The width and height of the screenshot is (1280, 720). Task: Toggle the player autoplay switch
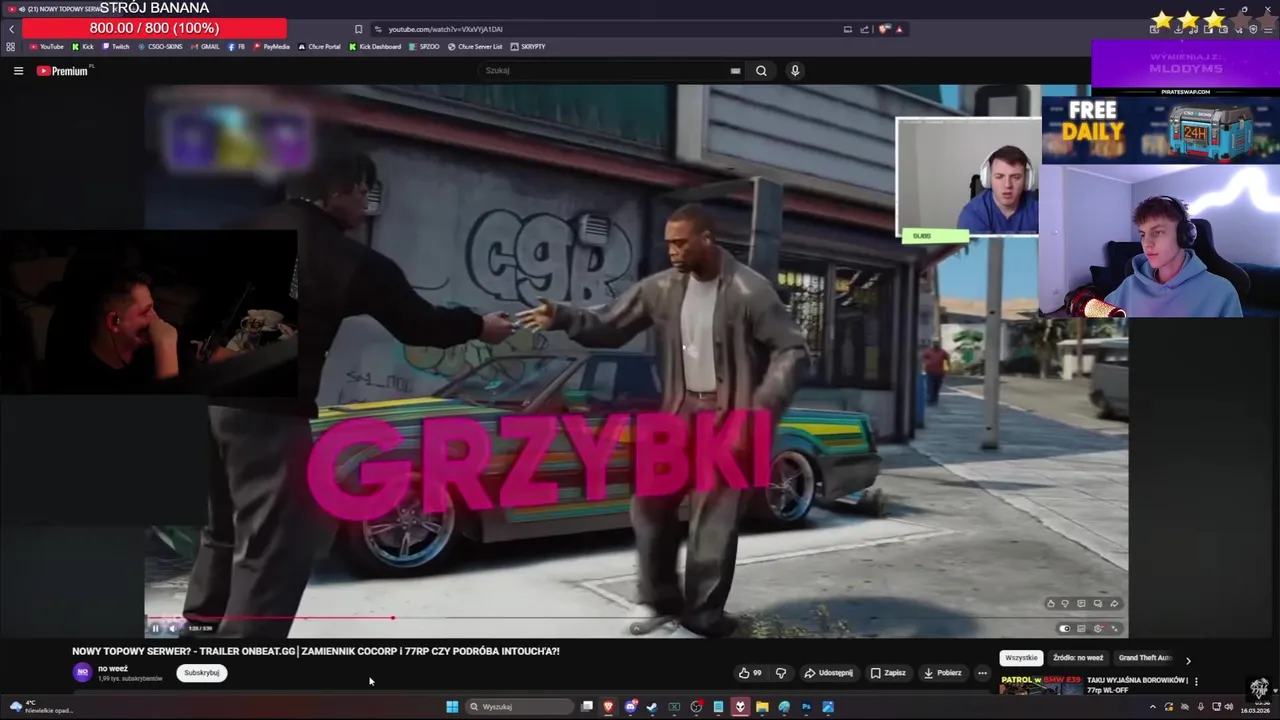1065,629
